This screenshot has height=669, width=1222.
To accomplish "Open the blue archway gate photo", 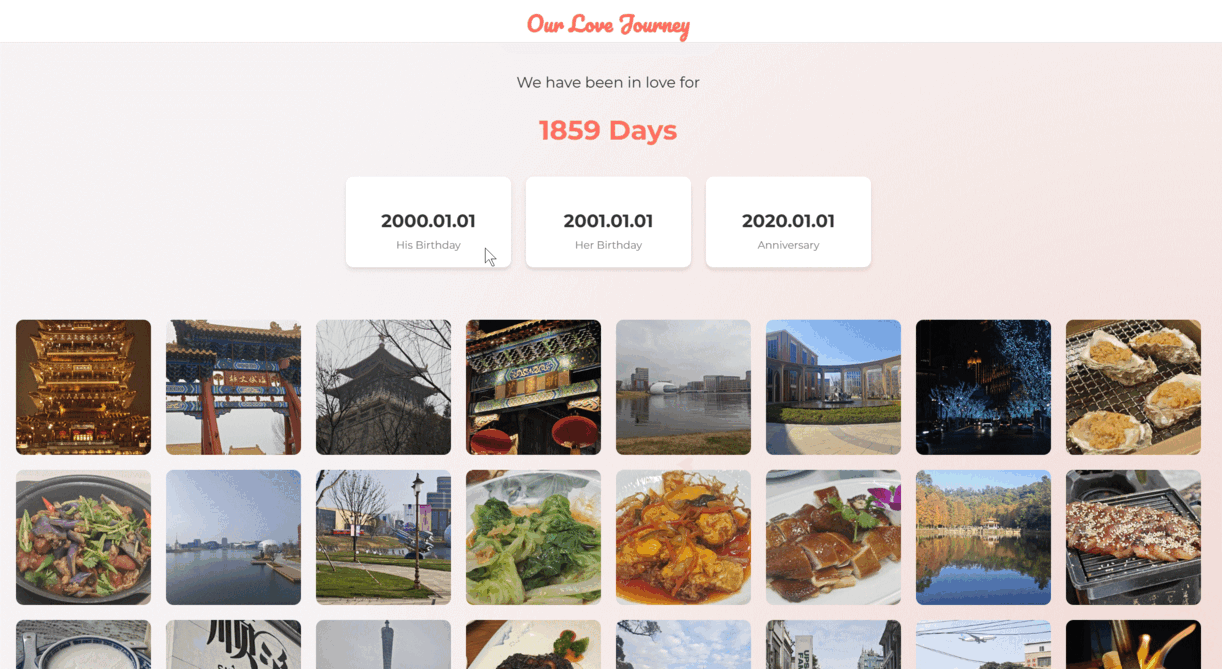I will pyautogui.click(x=233, y=387).
